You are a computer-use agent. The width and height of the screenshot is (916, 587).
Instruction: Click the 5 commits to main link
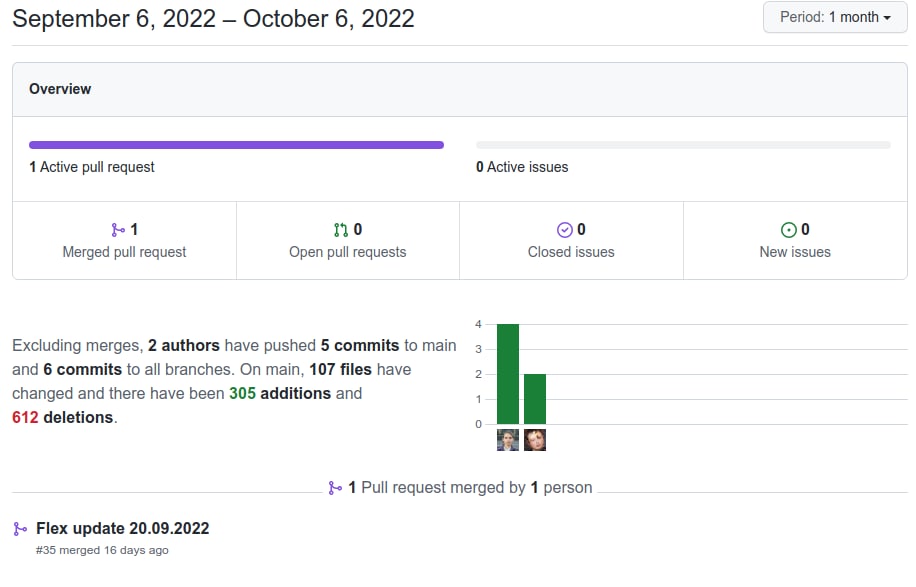[x=360, y=345]
